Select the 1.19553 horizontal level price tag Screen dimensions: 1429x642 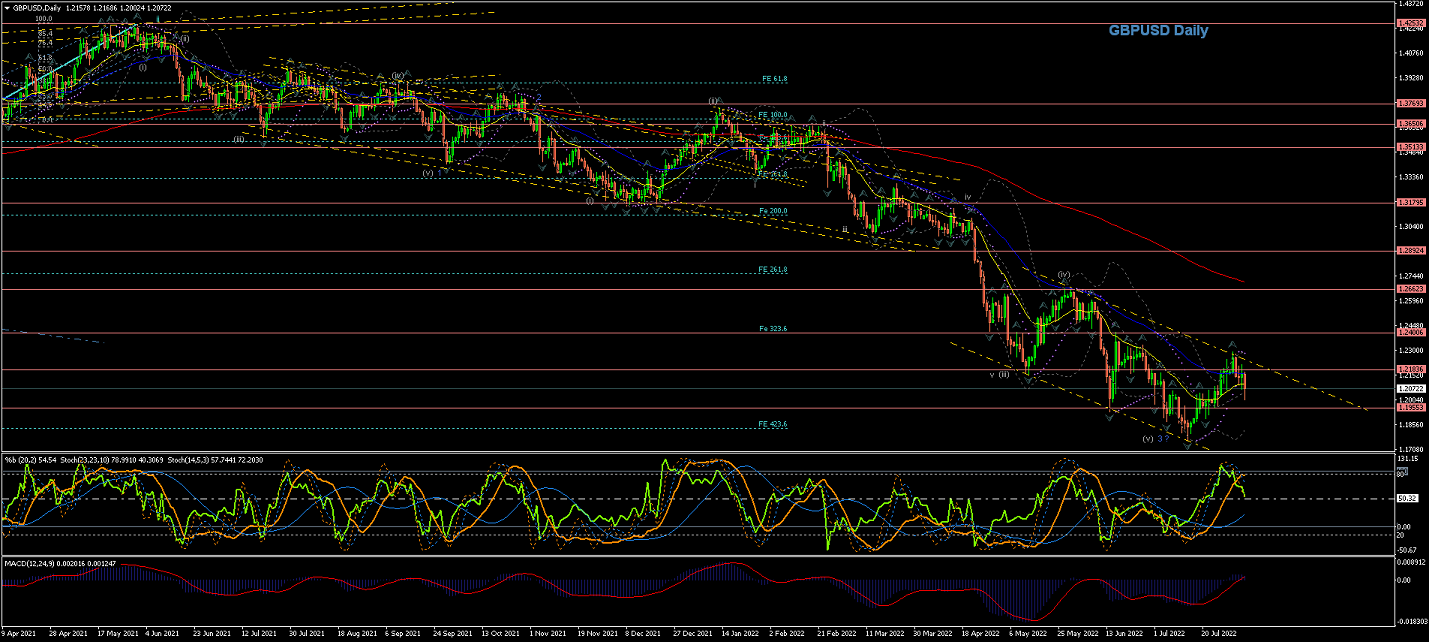point(1411,408)
